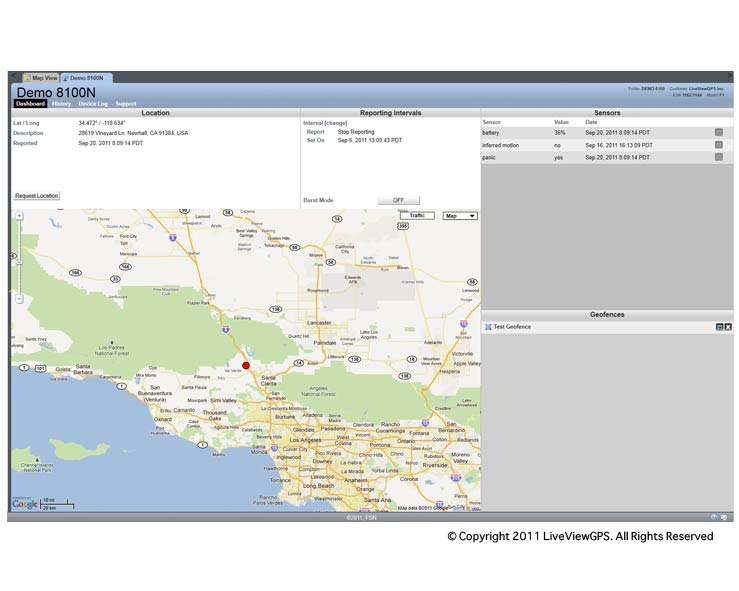
Task: Zoom in using the map plus button
Action: (x=19, y=216)
